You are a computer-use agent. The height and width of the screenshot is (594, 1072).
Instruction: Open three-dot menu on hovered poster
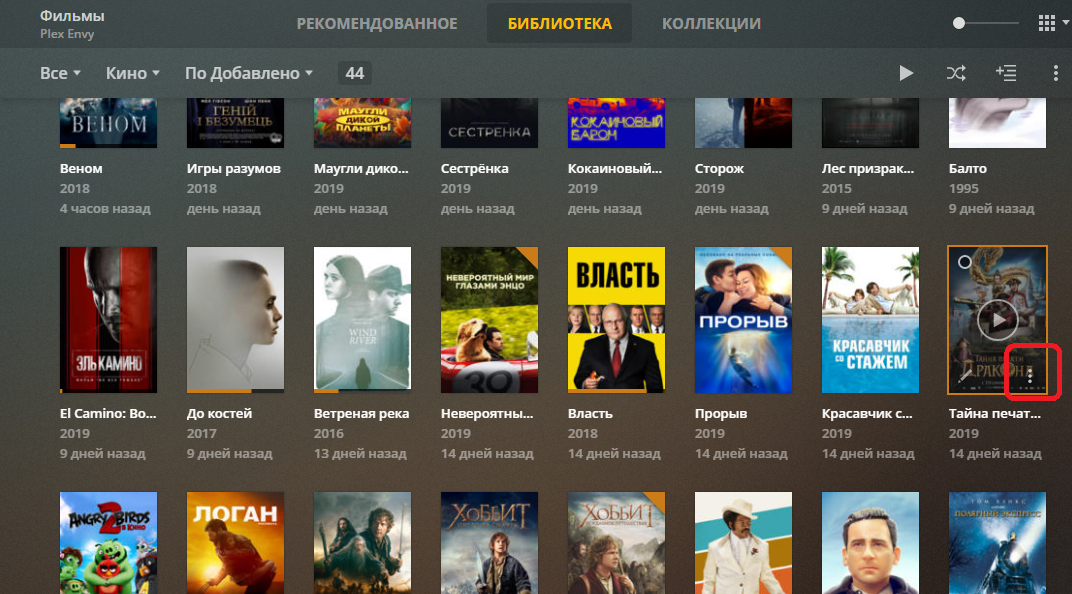[1030, 376]
